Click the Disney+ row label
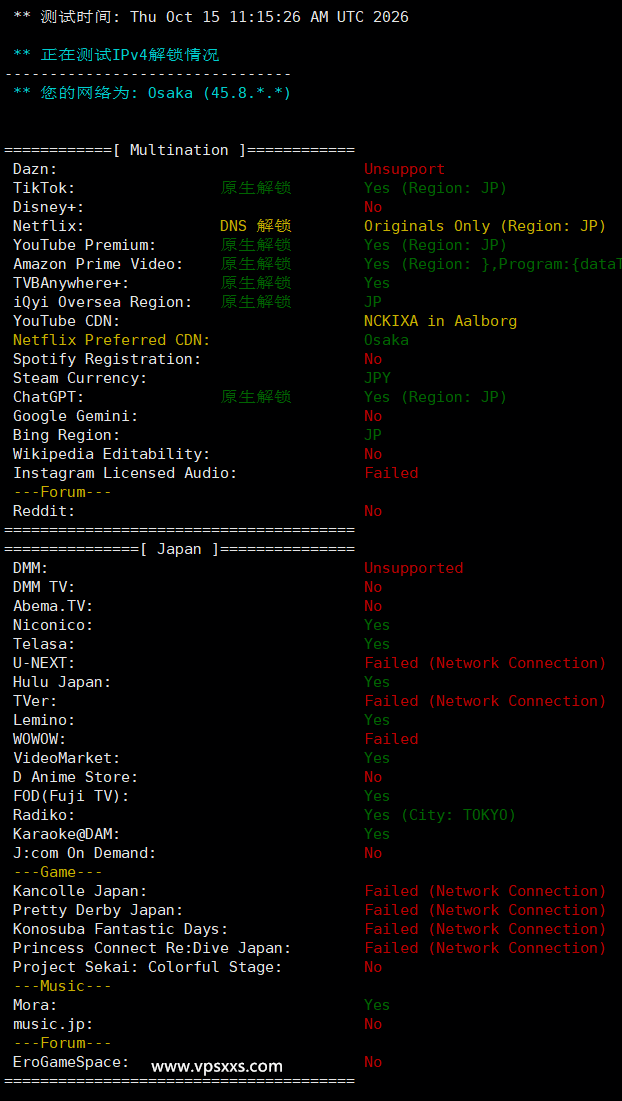Screen dimensions: 622x1101 [x=48, y=207]
